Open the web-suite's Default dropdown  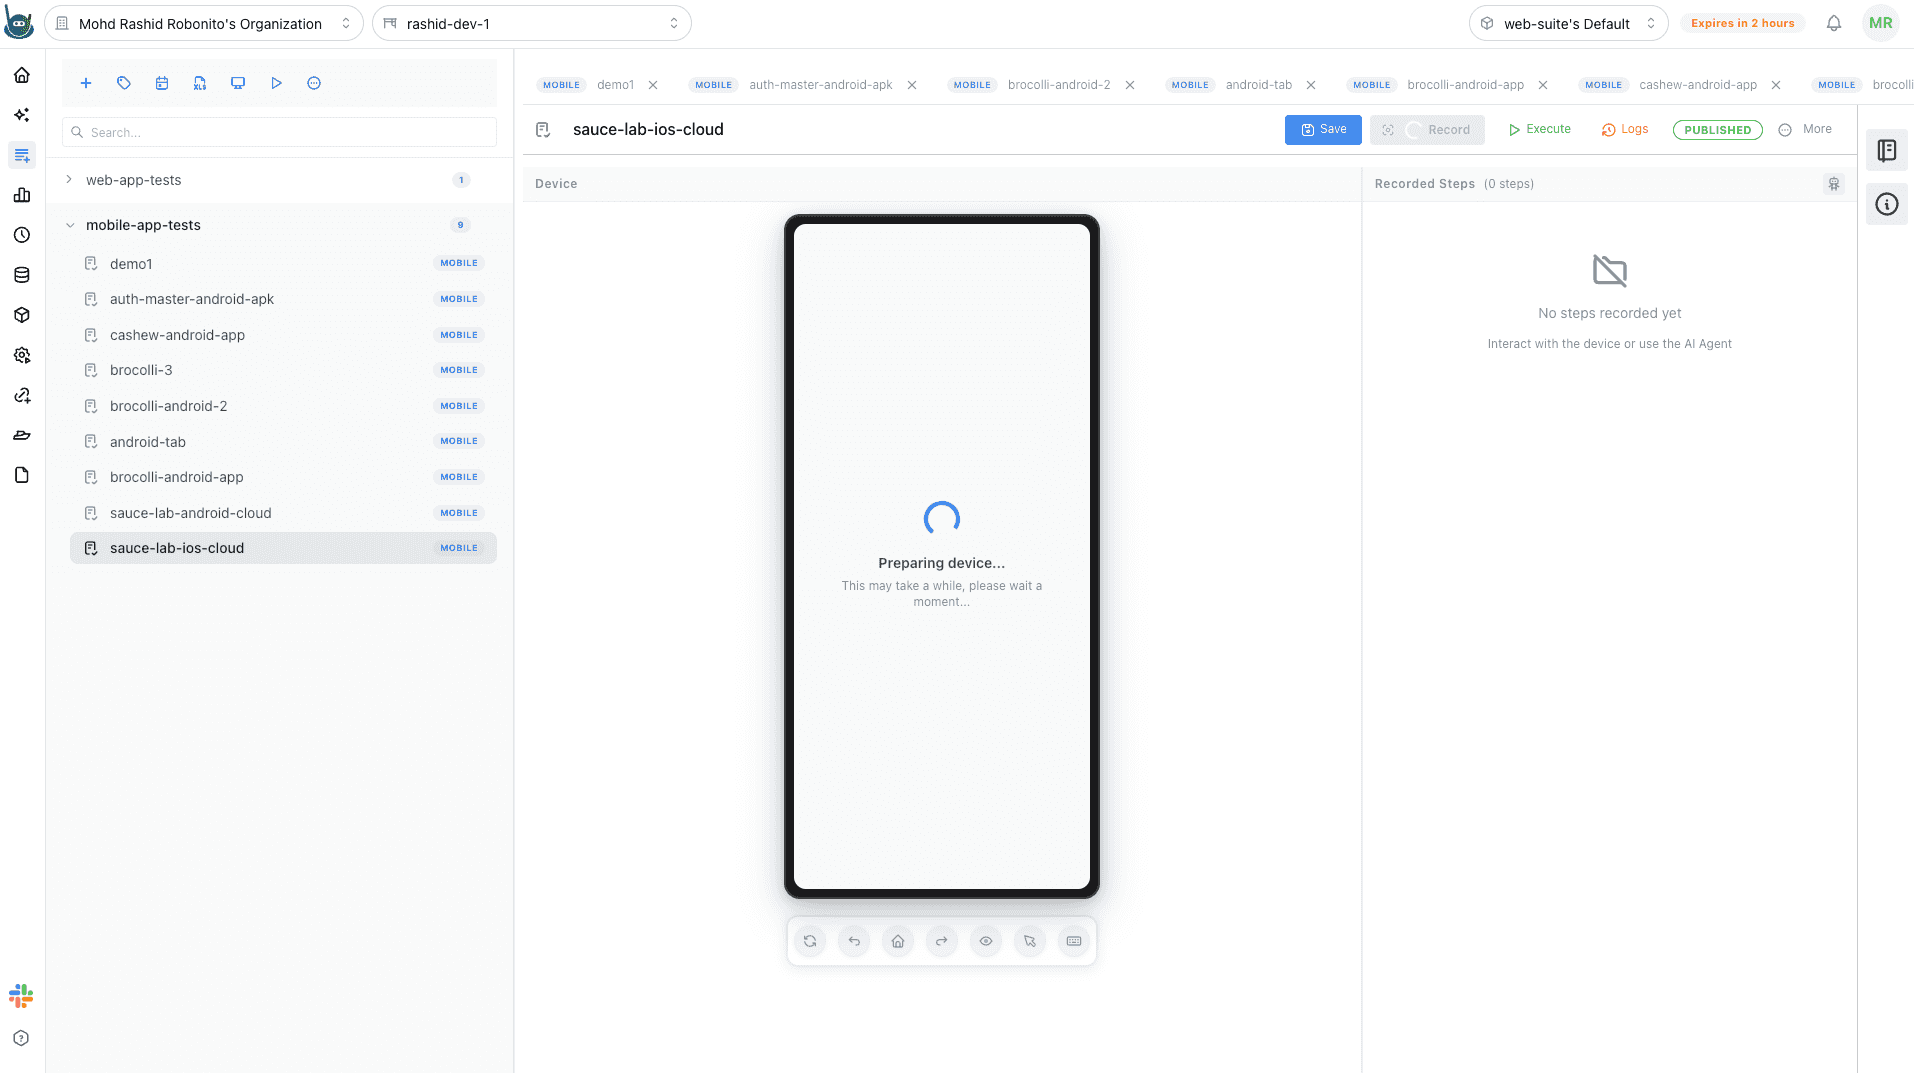(x=1568, y=24)
